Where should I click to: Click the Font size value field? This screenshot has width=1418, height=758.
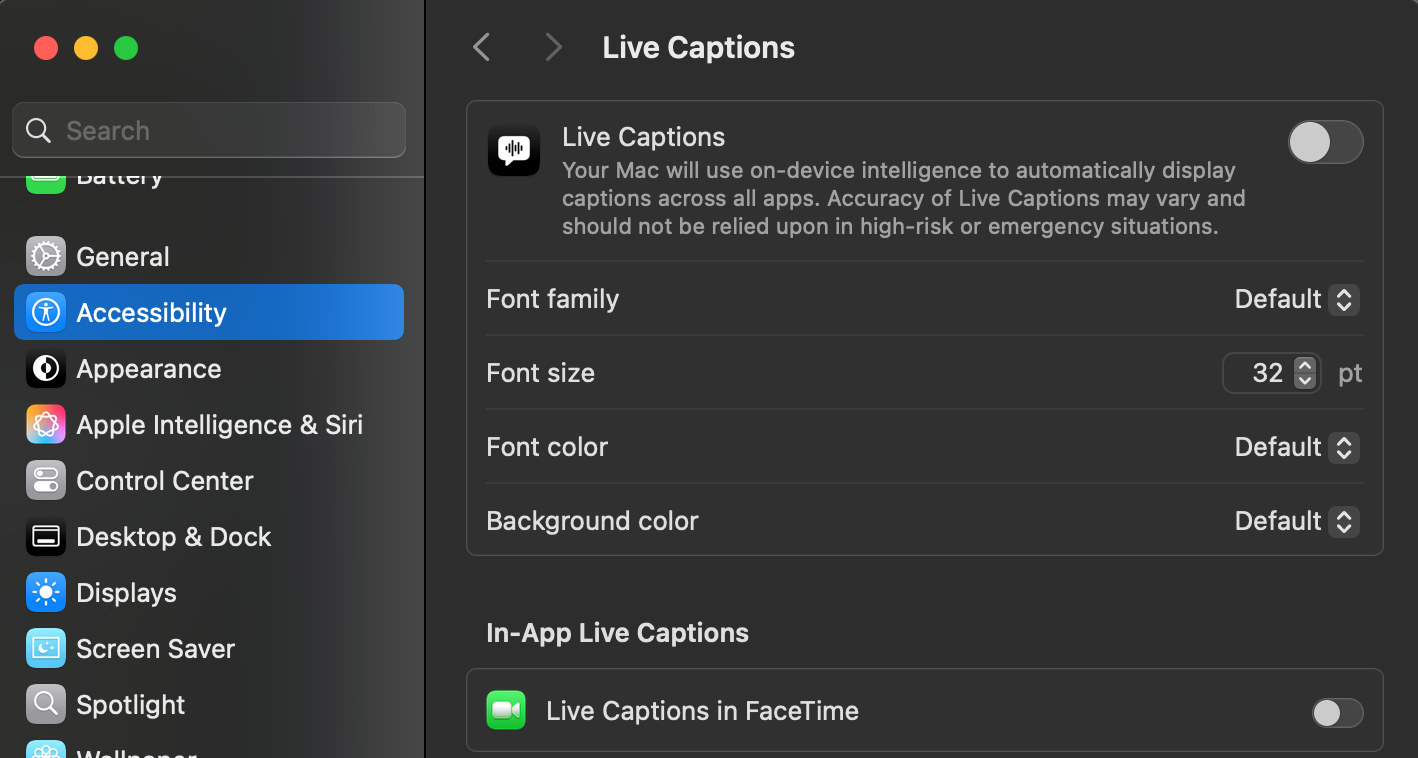(x=1262, y=373)
